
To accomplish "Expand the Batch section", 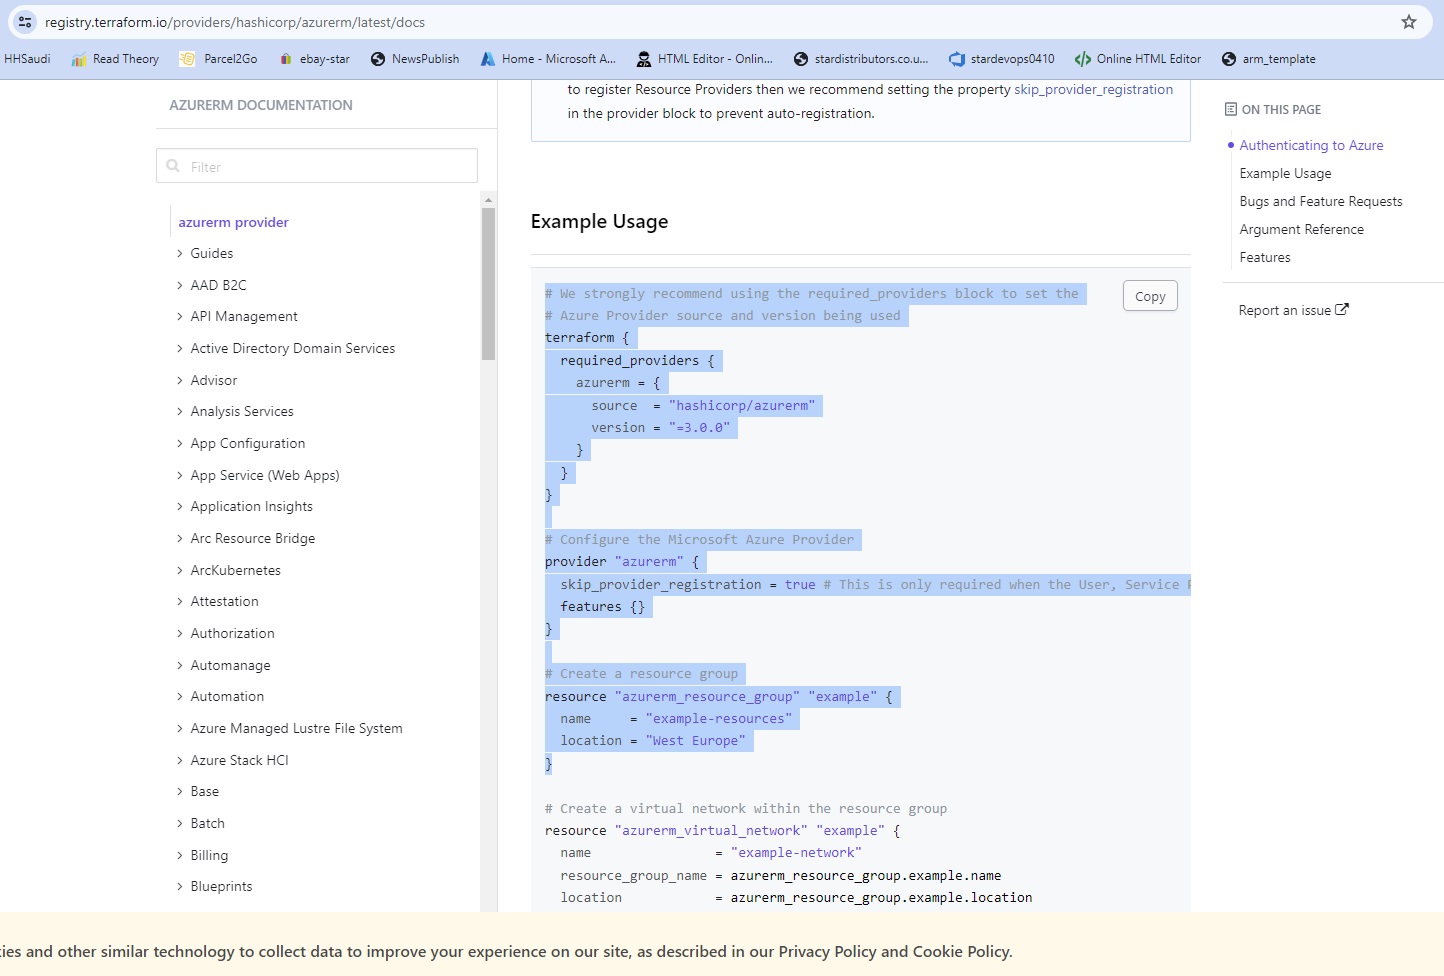I will coord(180,824).
